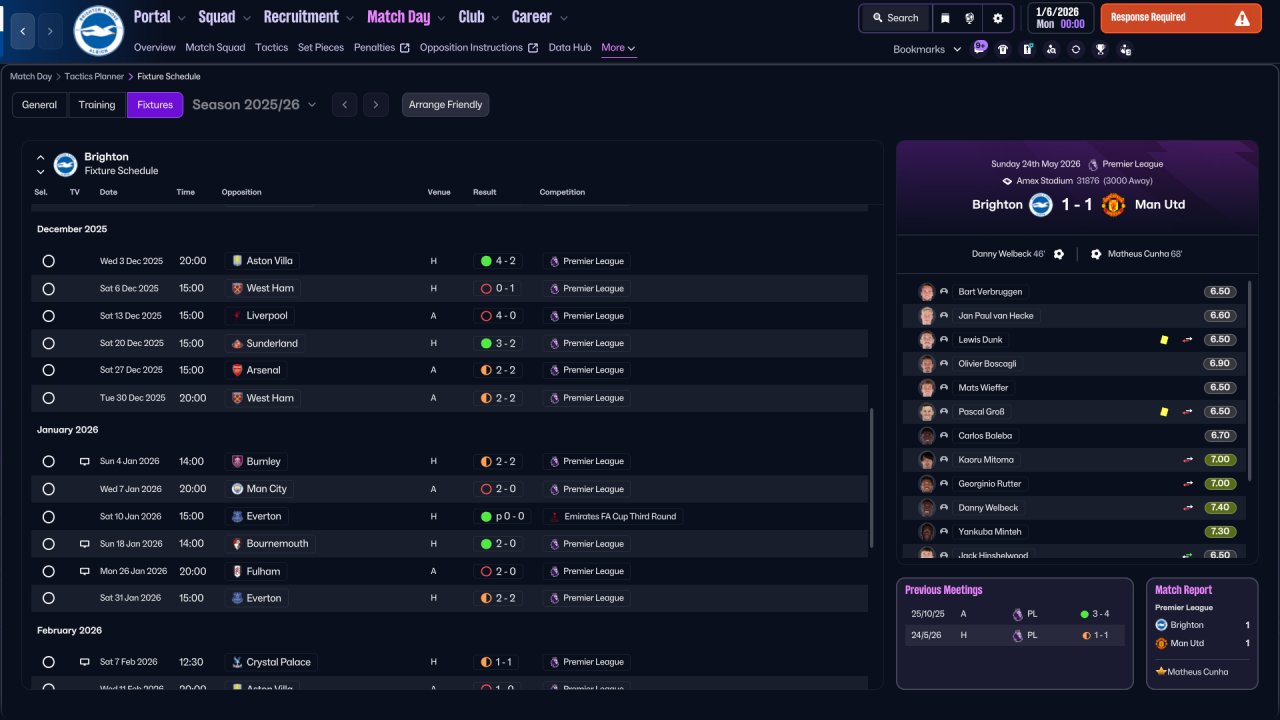
Task: Open the Season 2025/26 dropdown
Action: 254,105
